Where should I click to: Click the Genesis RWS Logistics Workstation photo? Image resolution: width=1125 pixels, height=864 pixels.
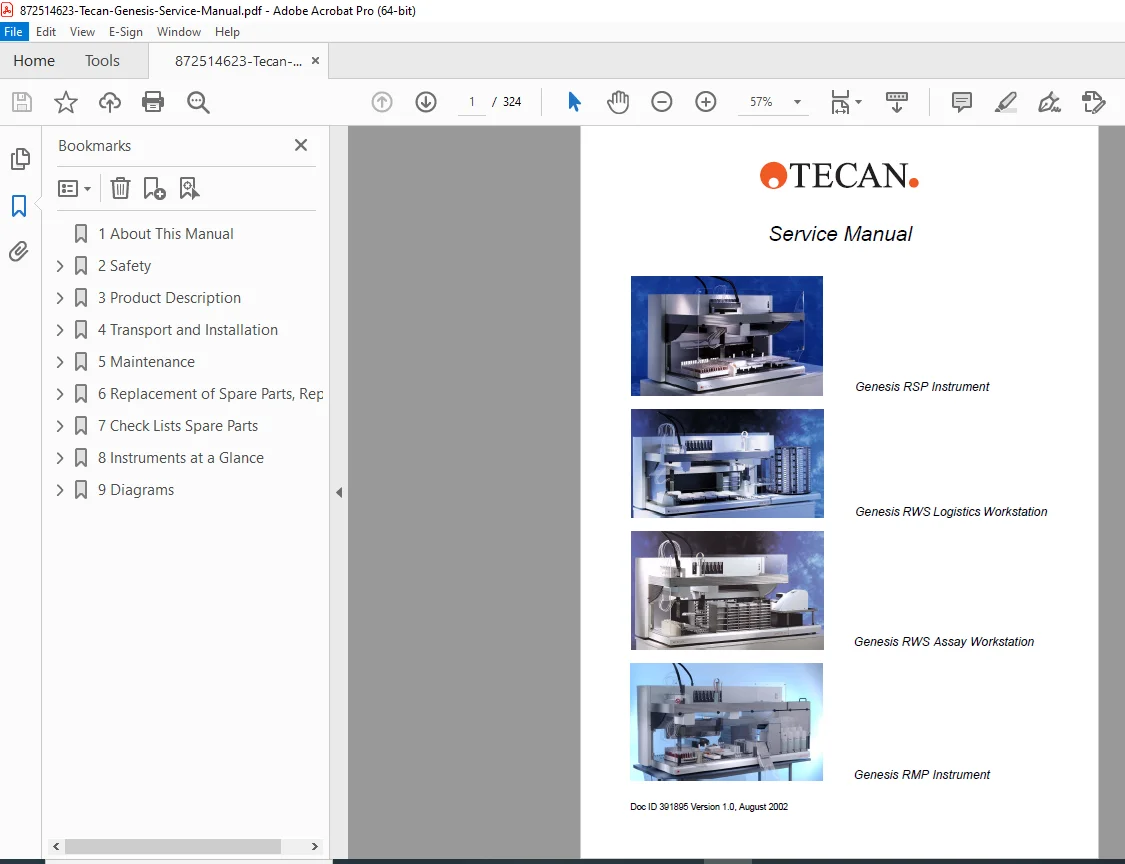click(x=728, y=464)
